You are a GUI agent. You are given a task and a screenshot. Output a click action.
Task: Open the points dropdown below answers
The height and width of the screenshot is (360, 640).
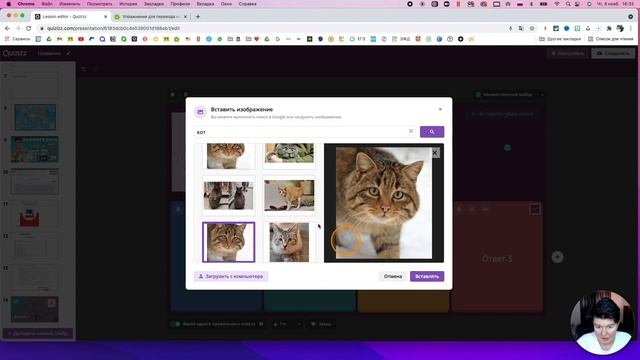coord(287,324)
